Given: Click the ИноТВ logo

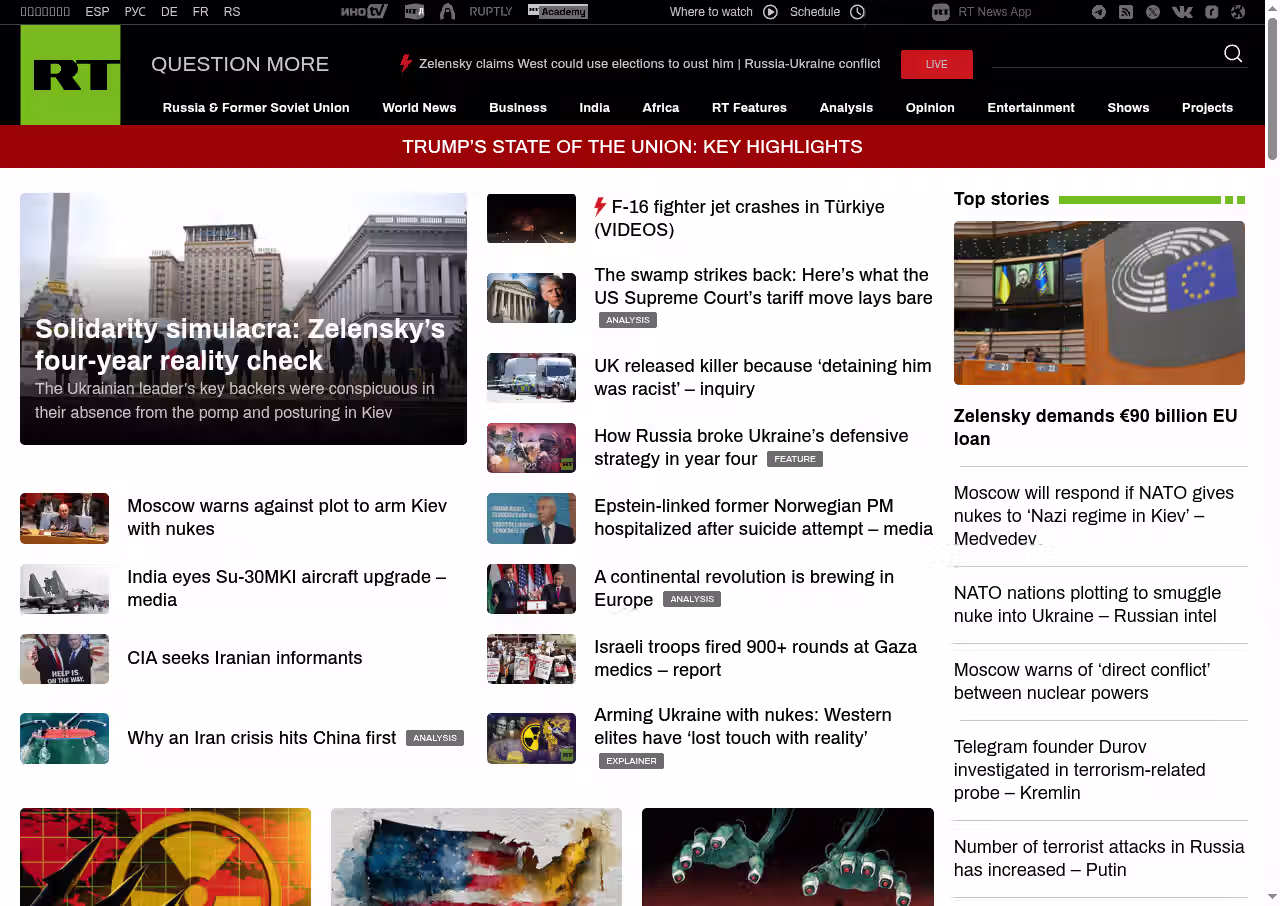Looking at the screenshot, I should pos(363,12).
